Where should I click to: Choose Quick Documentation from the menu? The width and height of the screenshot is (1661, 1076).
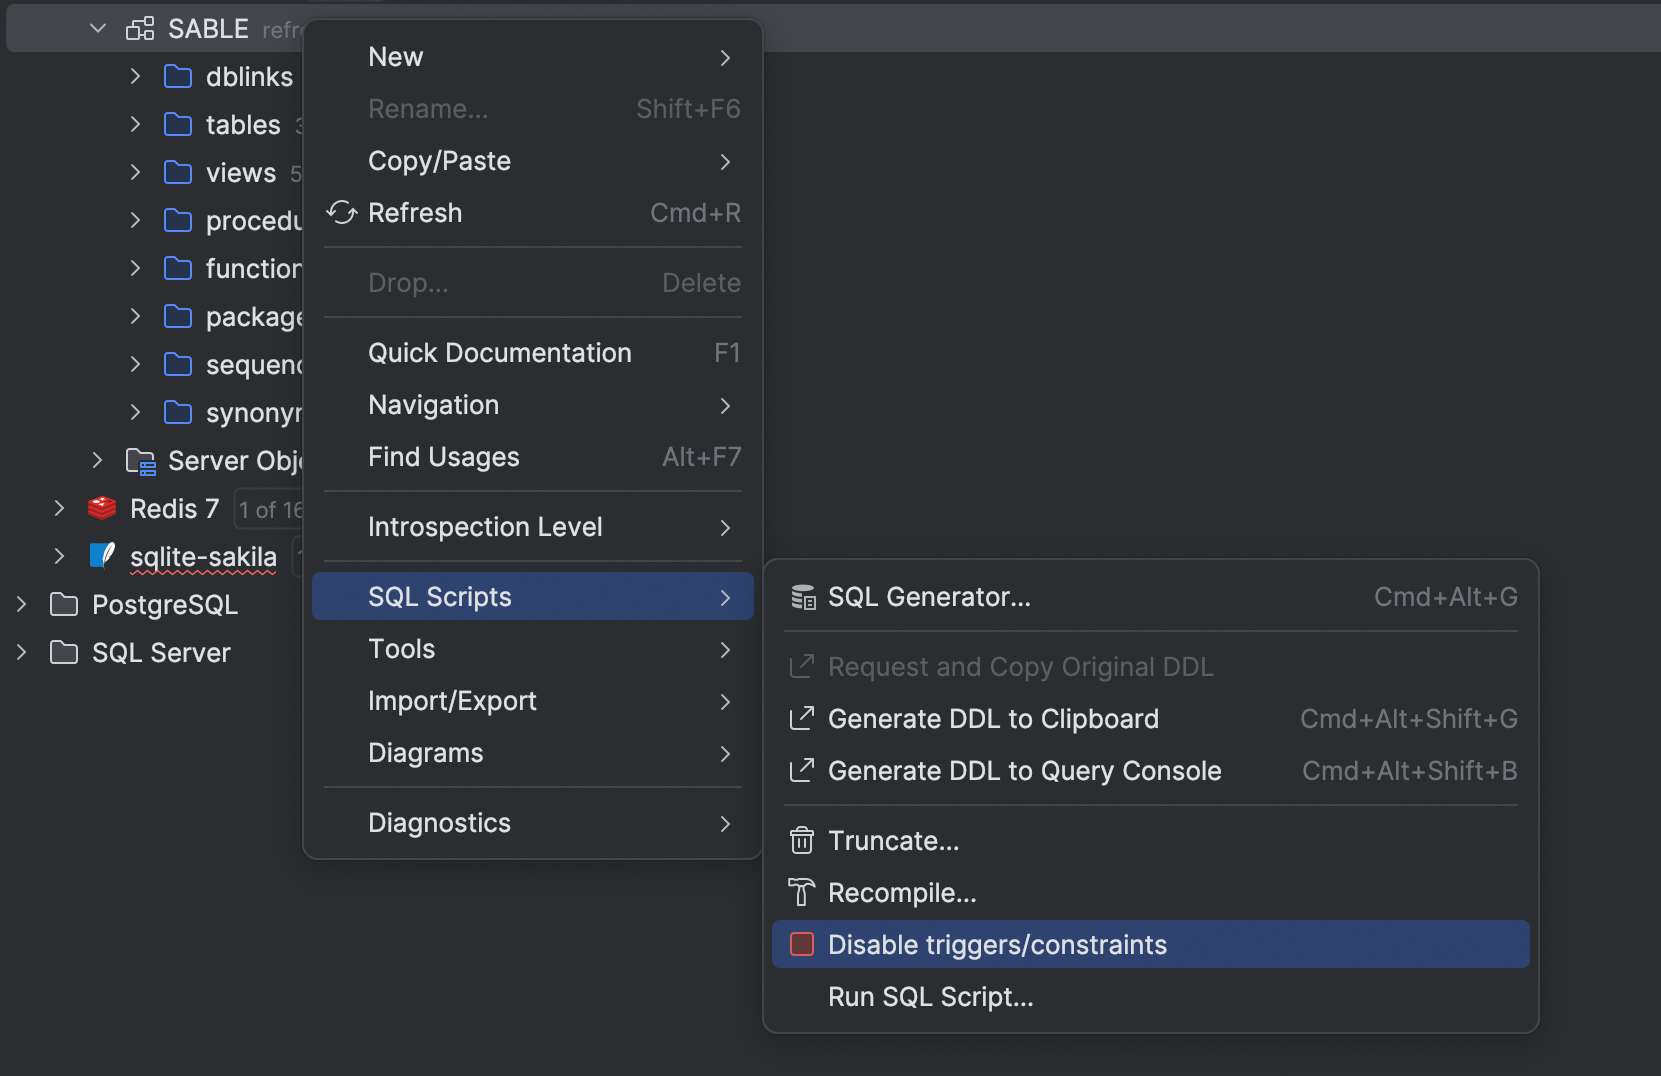click(x=499, y=352)
